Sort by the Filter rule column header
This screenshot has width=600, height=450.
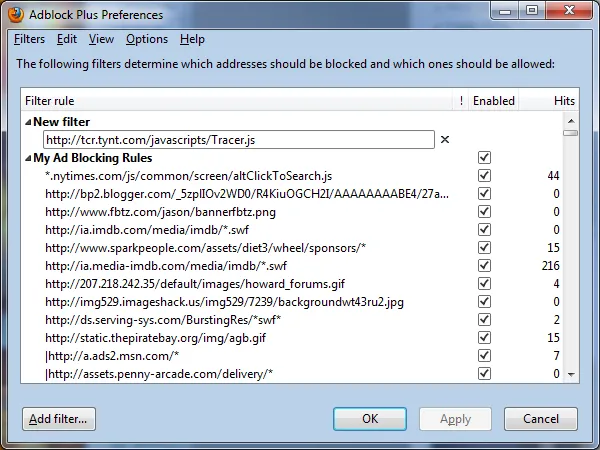coord(237,101)
